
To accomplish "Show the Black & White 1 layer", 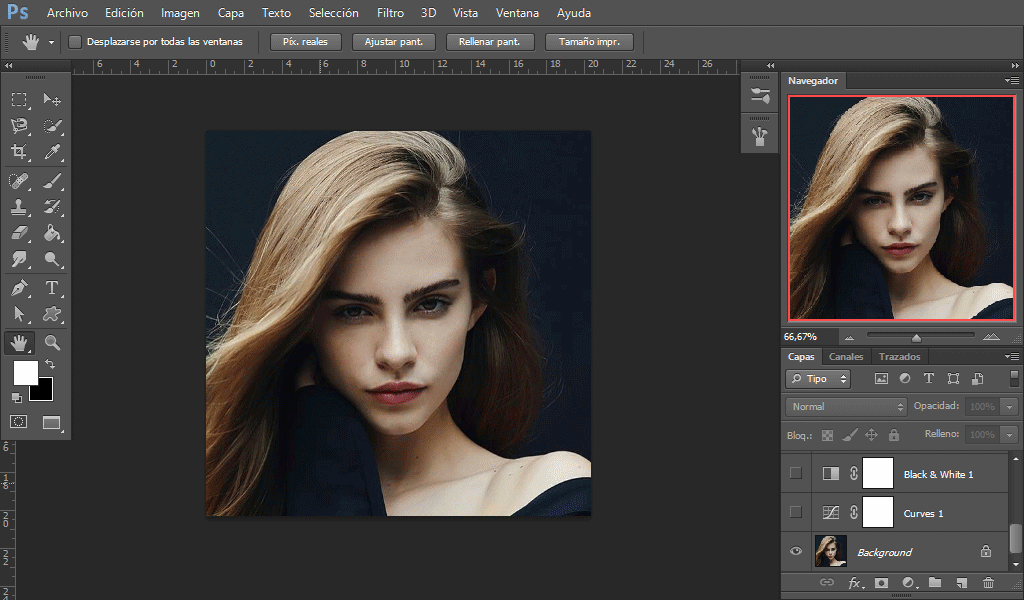I will coord(796,474).
